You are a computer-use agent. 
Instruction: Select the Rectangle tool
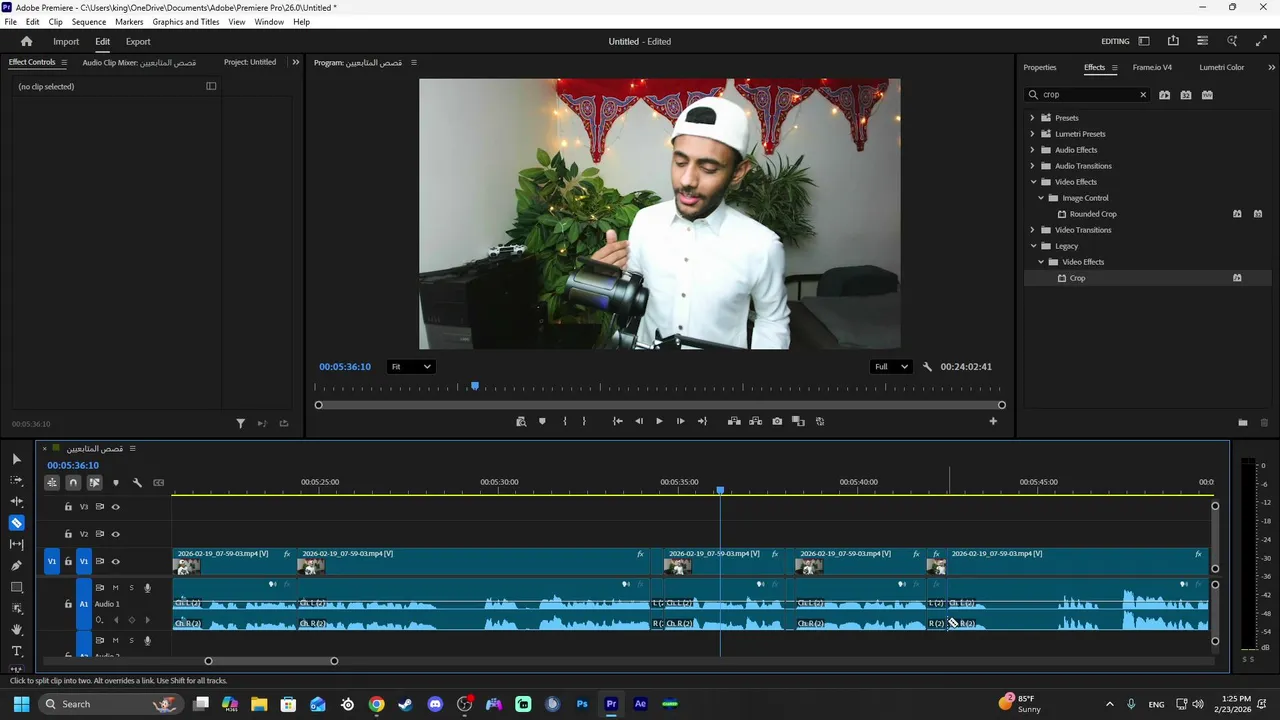point(16,587)
